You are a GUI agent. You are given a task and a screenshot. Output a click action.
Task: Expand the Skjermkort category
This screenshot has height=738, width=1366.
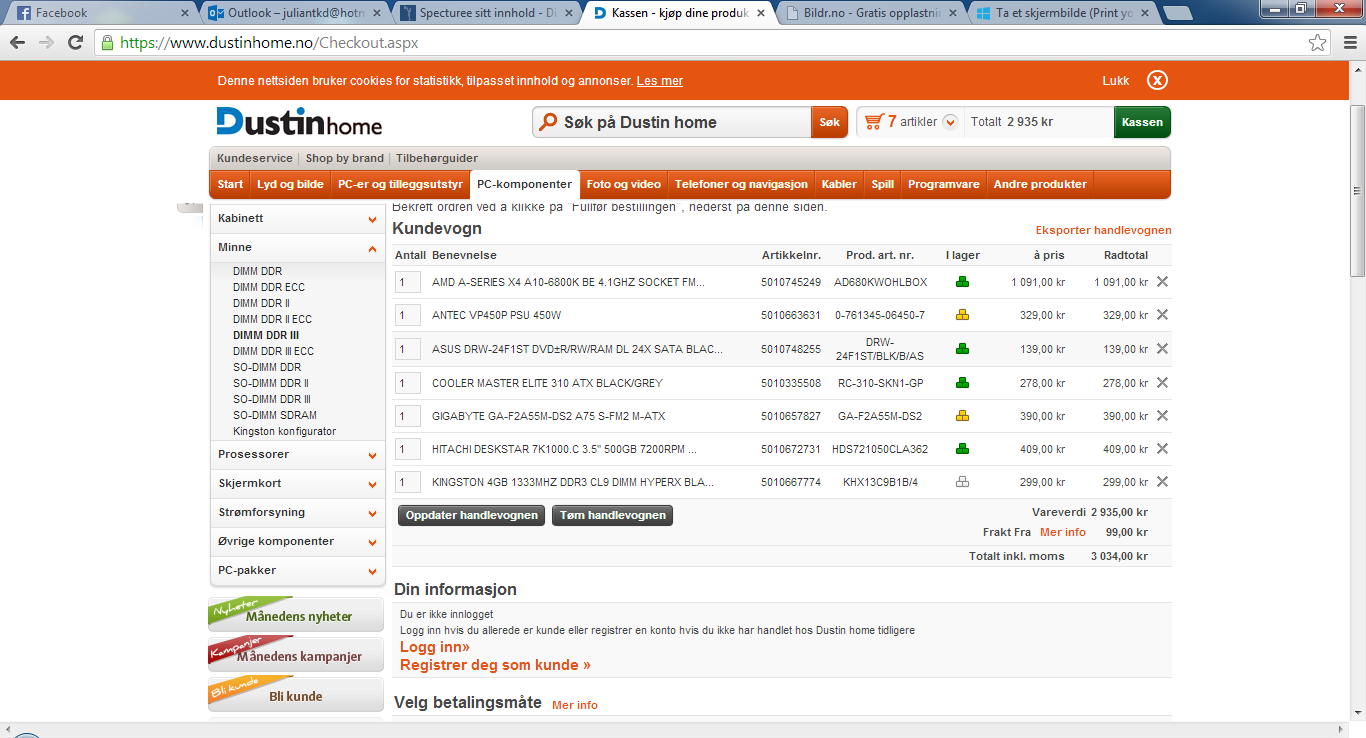pos(373,484)
